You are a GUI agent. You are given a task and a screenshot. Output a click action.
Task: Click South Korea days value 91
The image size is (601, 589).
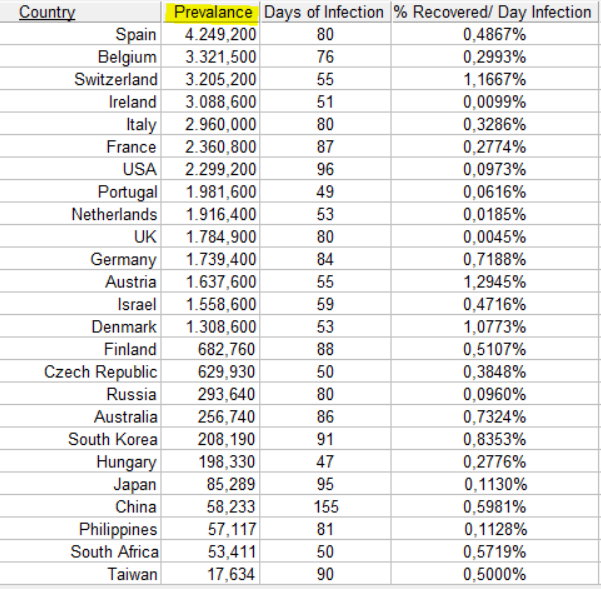pyautogui.click(x=325, y=440)
